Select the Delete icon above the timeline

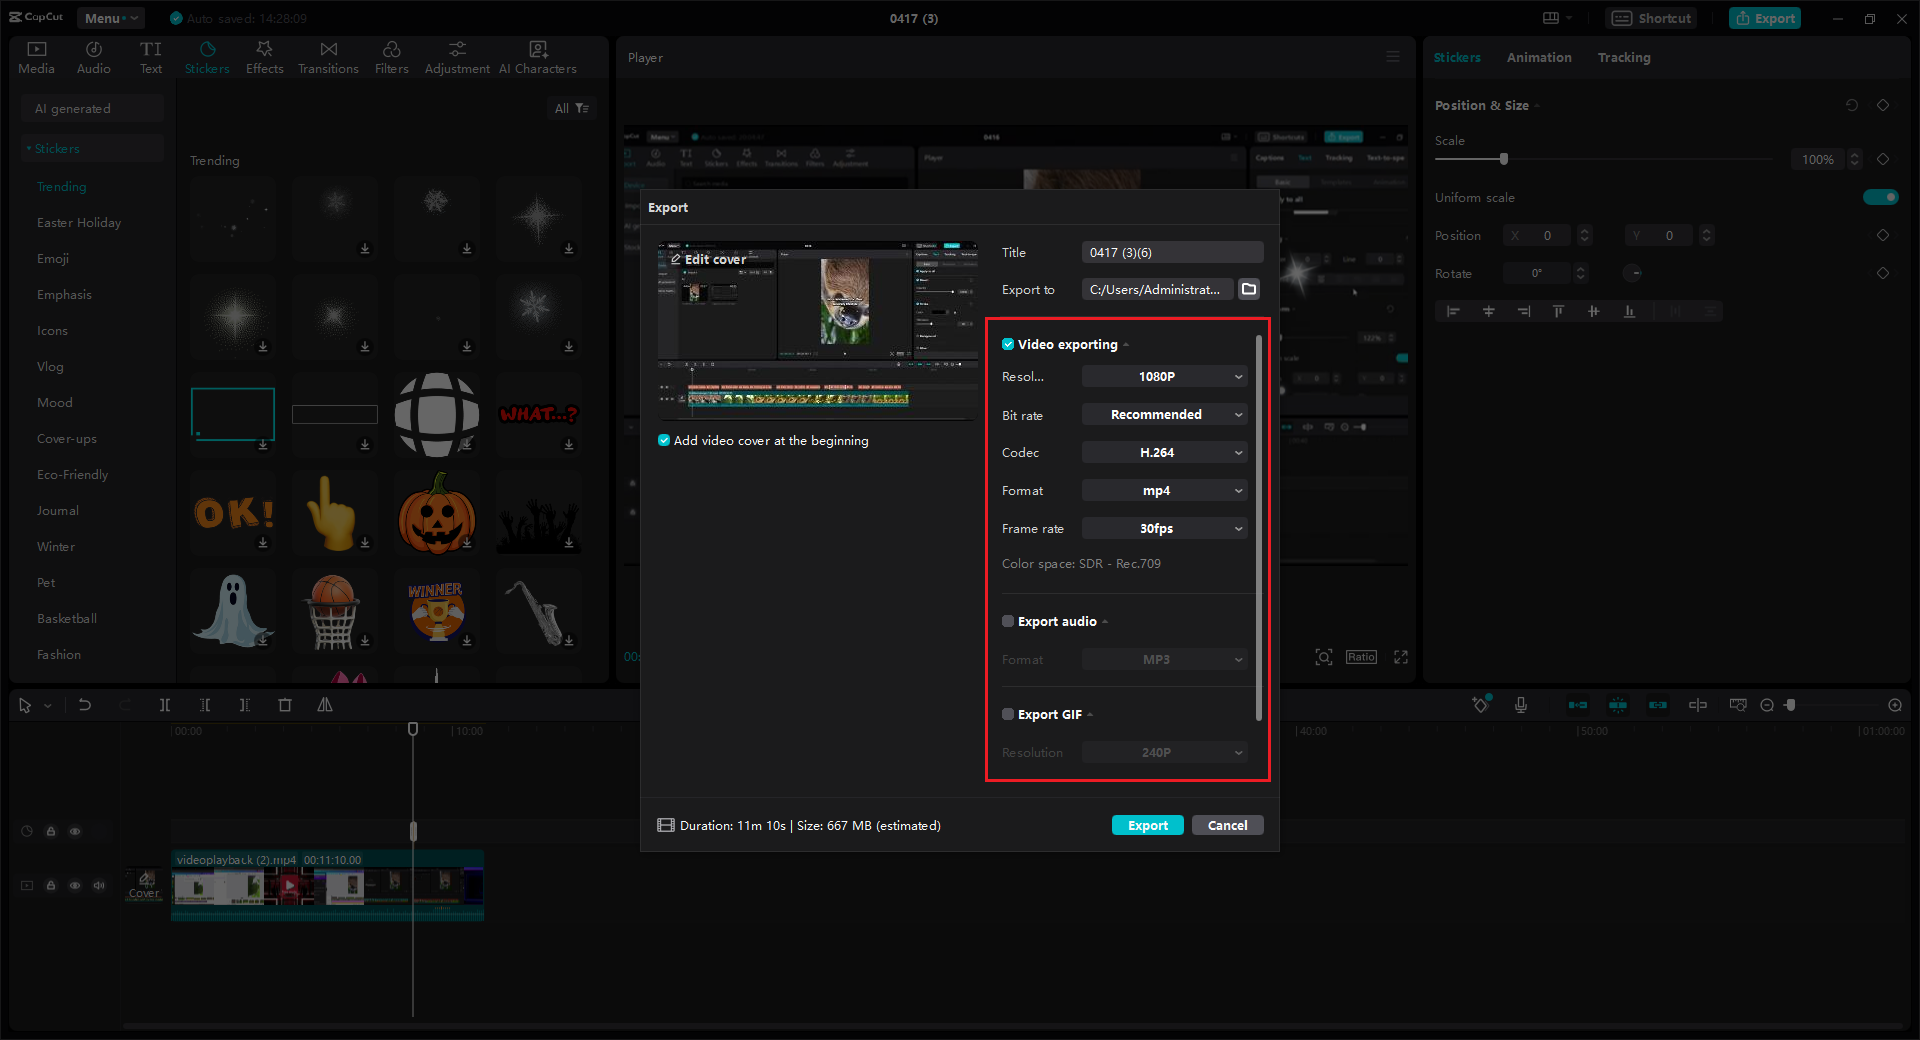[285, 705]
